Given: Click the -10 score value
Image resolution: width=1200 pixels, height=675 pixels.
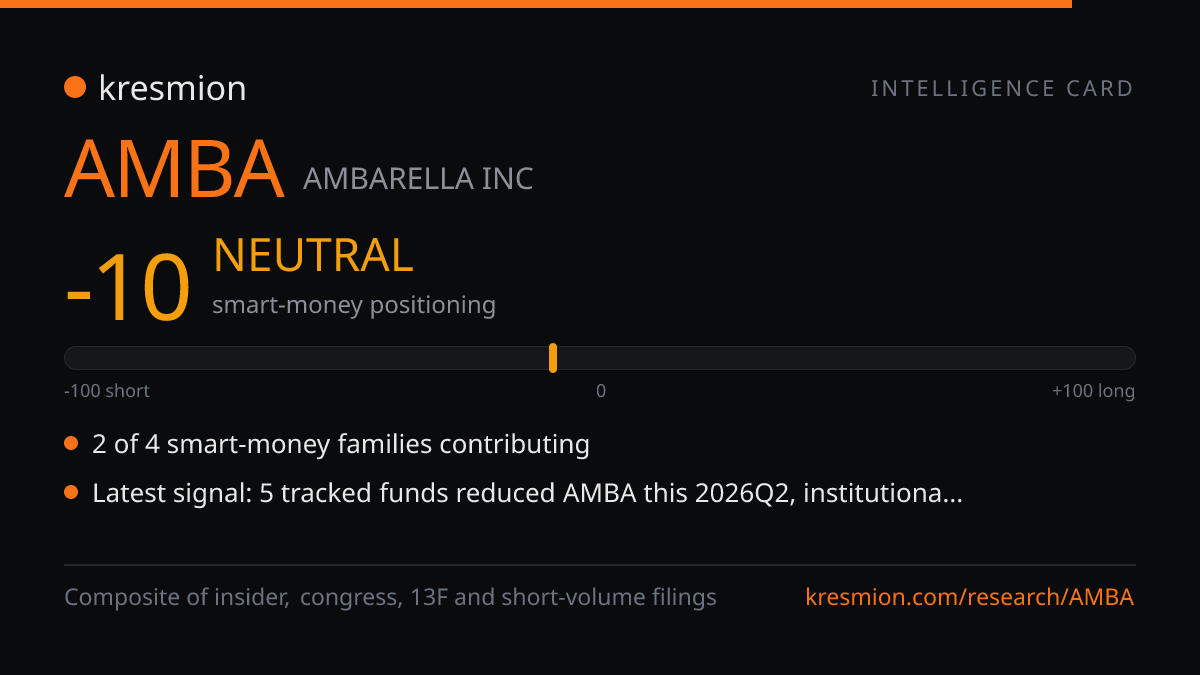Looking at the screenshot, I should 127,289.
